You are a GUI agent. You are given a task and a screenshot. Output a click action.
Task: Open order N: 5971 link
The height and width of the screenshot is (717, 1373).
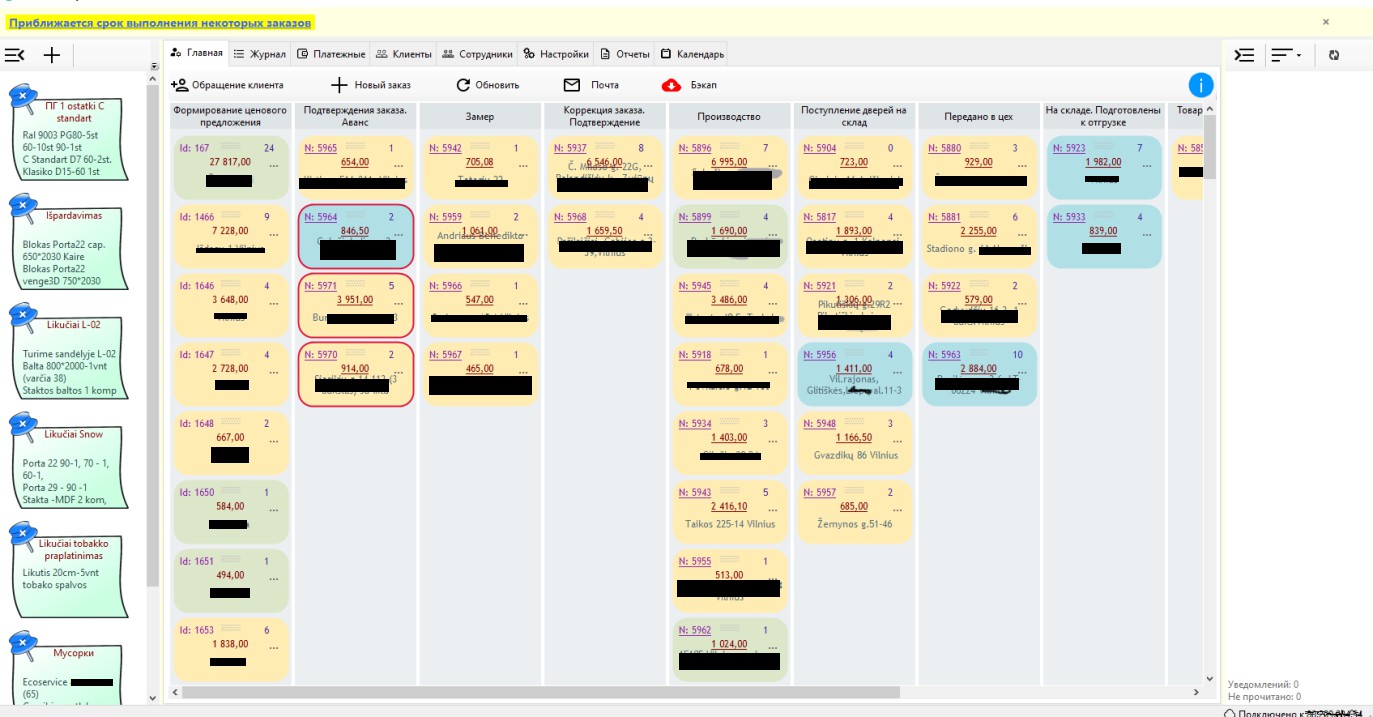[x=321, y=286]
